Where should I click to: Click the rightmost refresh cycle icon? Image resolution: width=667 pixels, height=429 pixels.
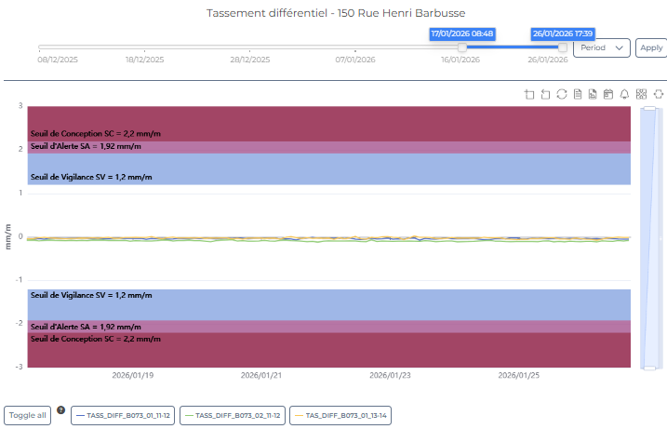tap(658, 95)
